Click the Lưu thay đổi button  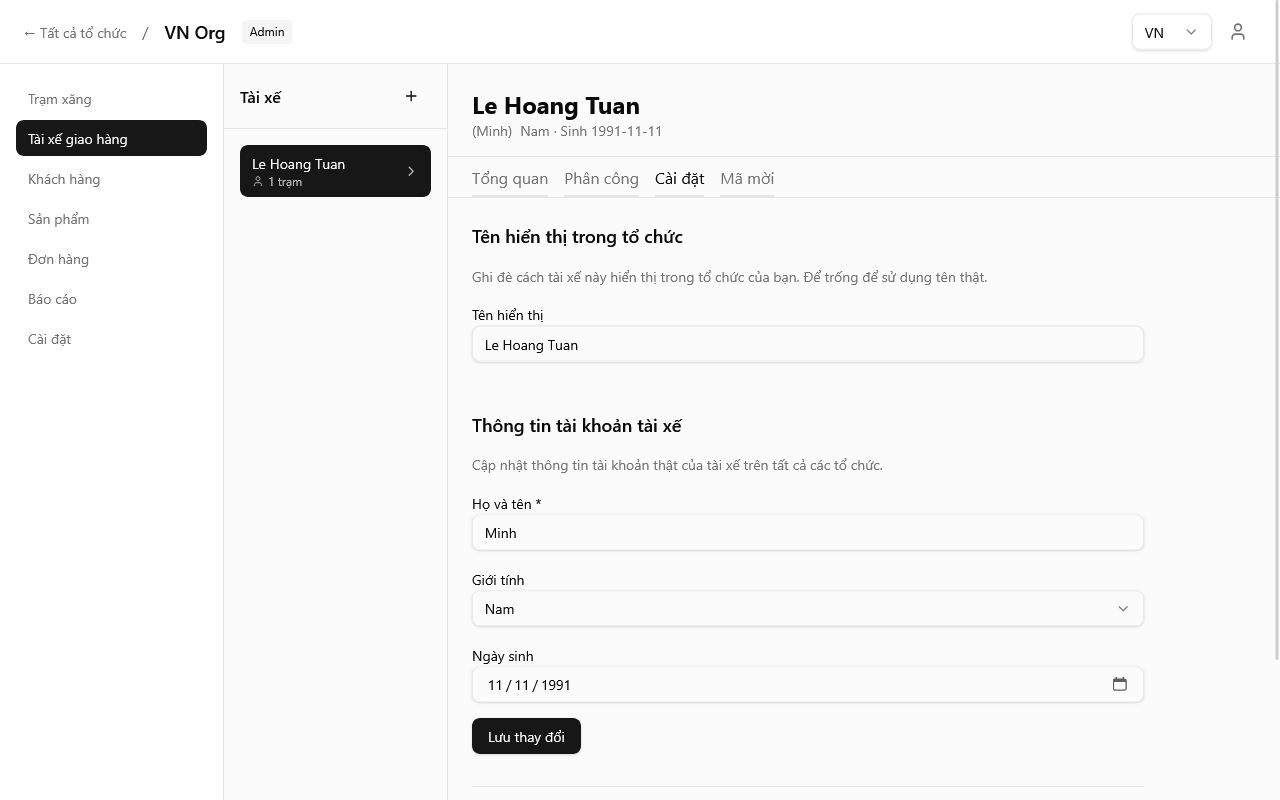tap(526, 737)
